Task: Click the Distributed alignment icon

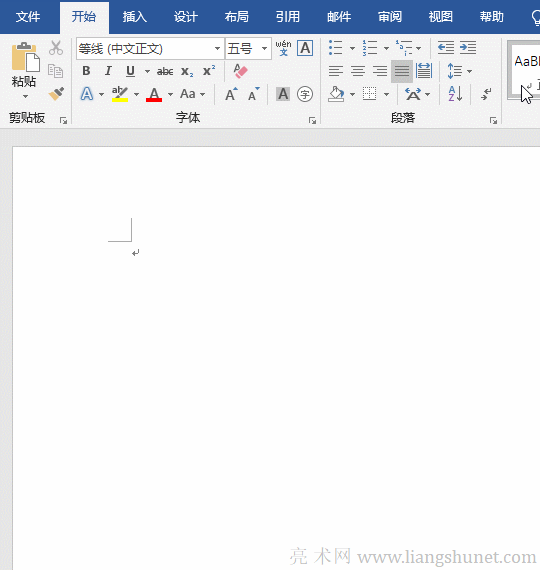Action: click(424, 71)
